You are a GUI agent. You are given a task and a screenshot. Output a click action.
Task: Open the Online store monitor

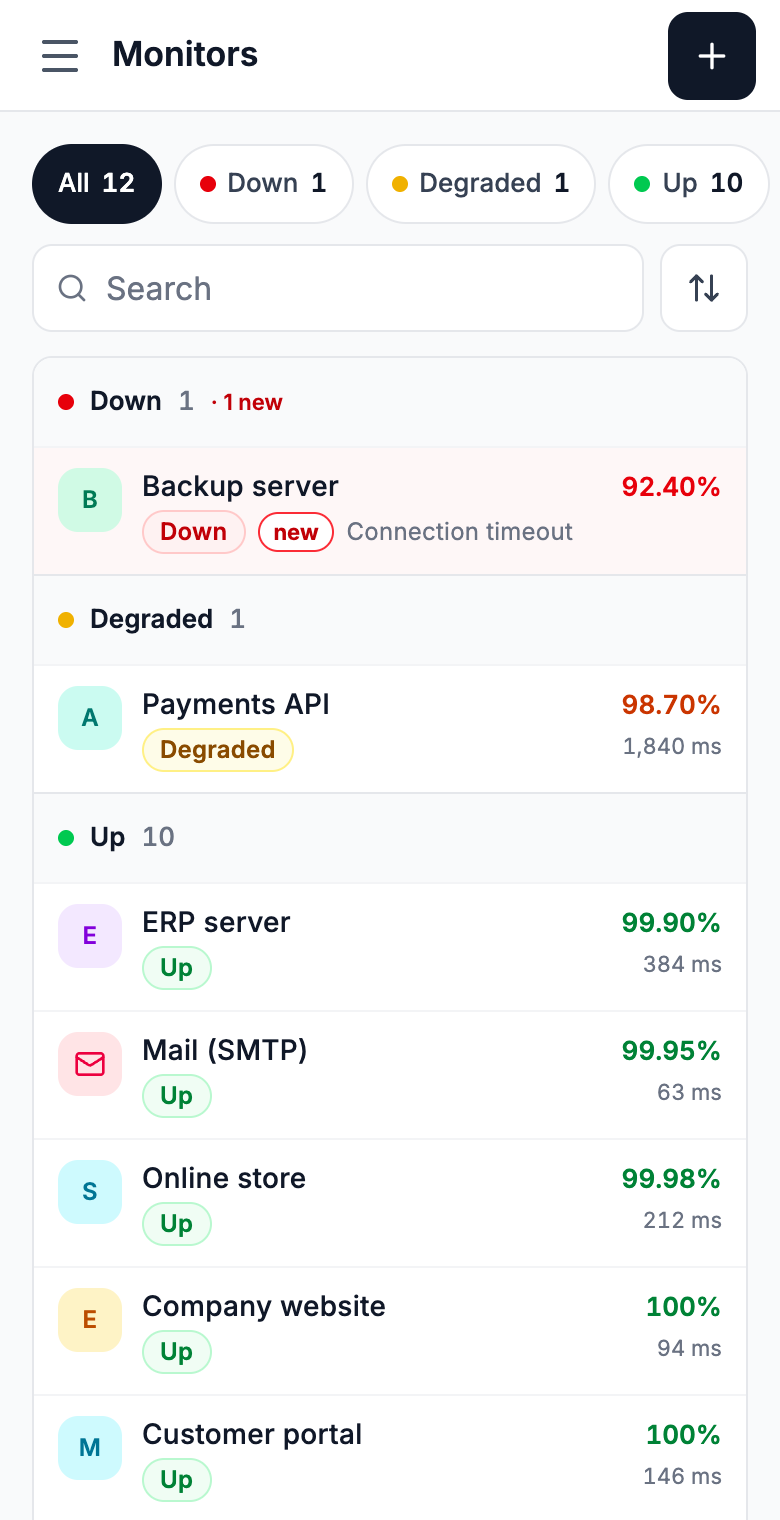pos(390,1203)
